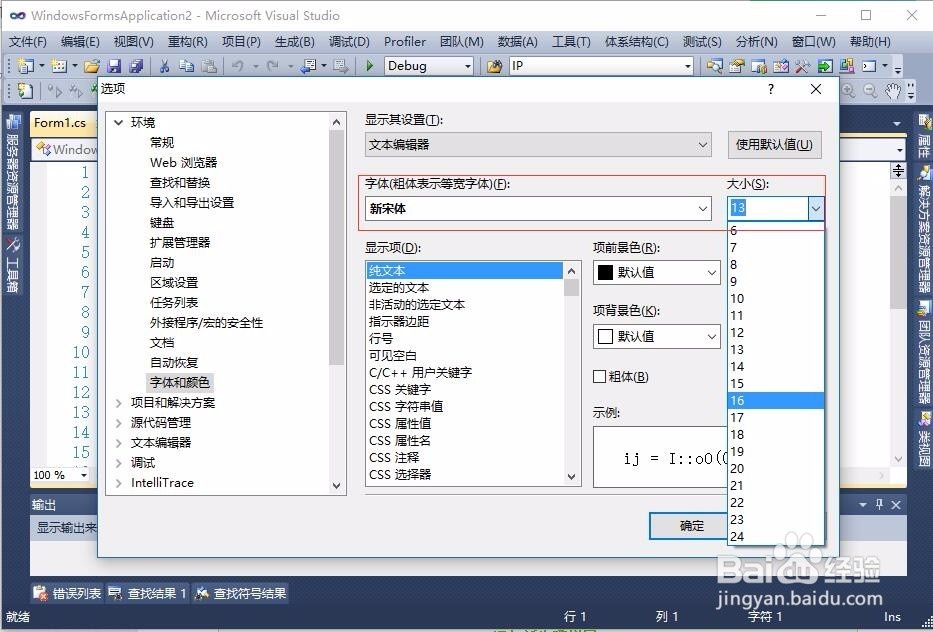Expand the IntelliTrace tree node
The image size is (933, 632).
(x=119, y=483)
